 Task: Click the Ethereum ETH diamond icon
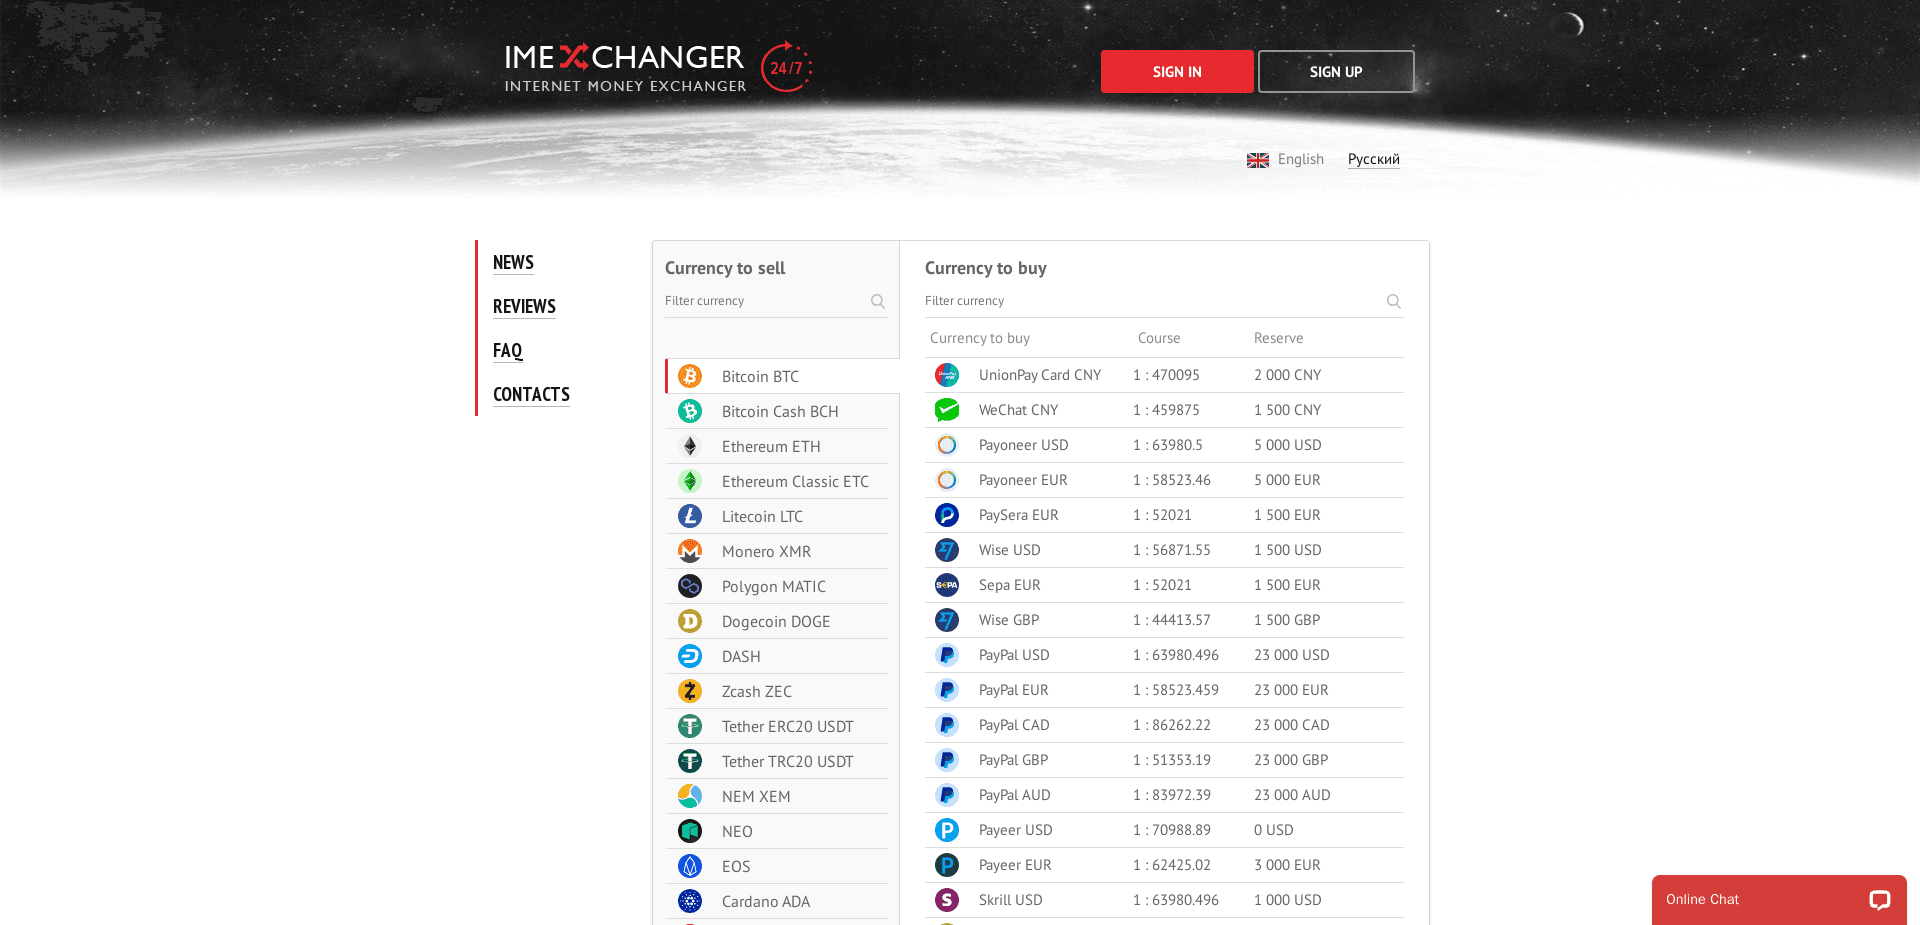pos(689,446)
